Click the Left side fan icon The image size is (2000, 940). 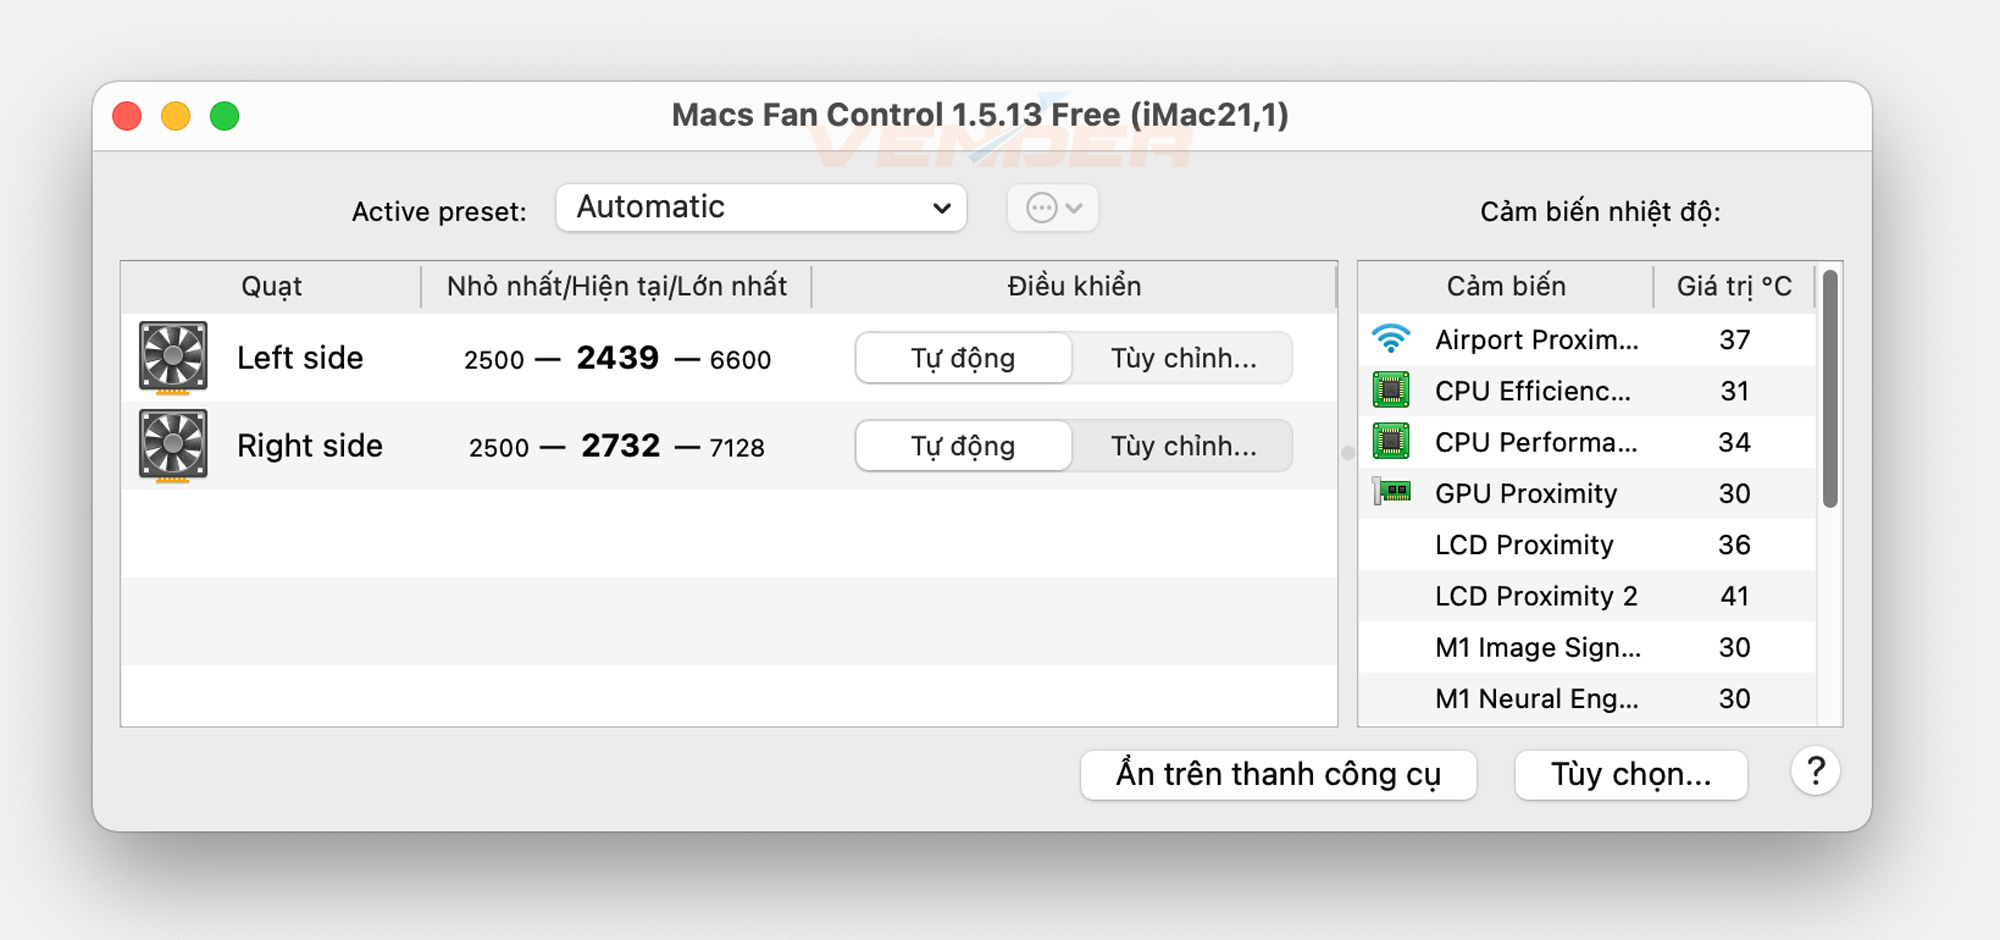coord(173,357)
